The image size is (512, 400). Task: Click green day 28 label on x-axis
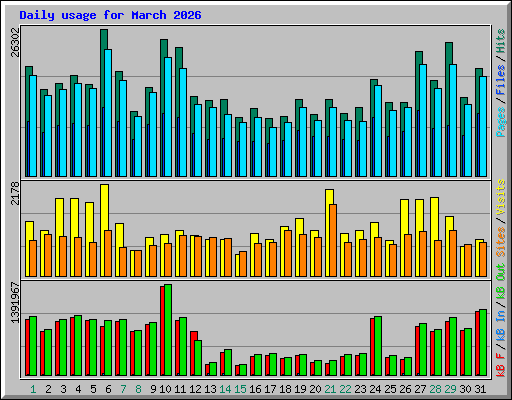coord(435,389)
